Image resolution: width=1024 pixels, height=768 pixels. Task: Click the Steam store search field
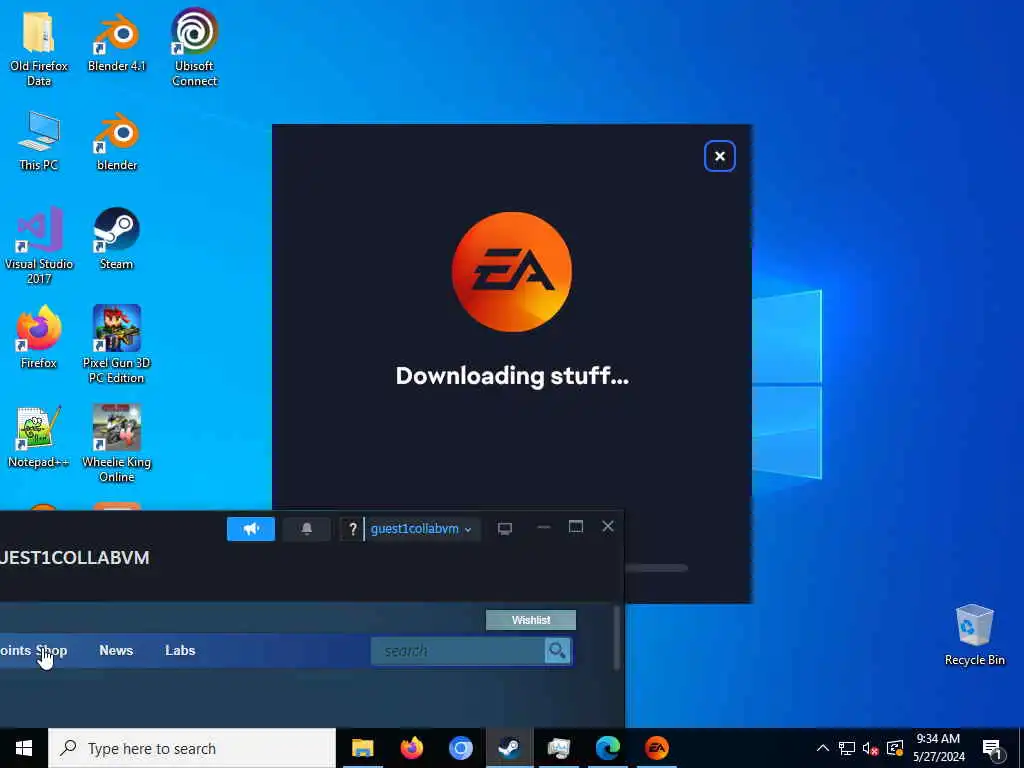pos(458,650)
